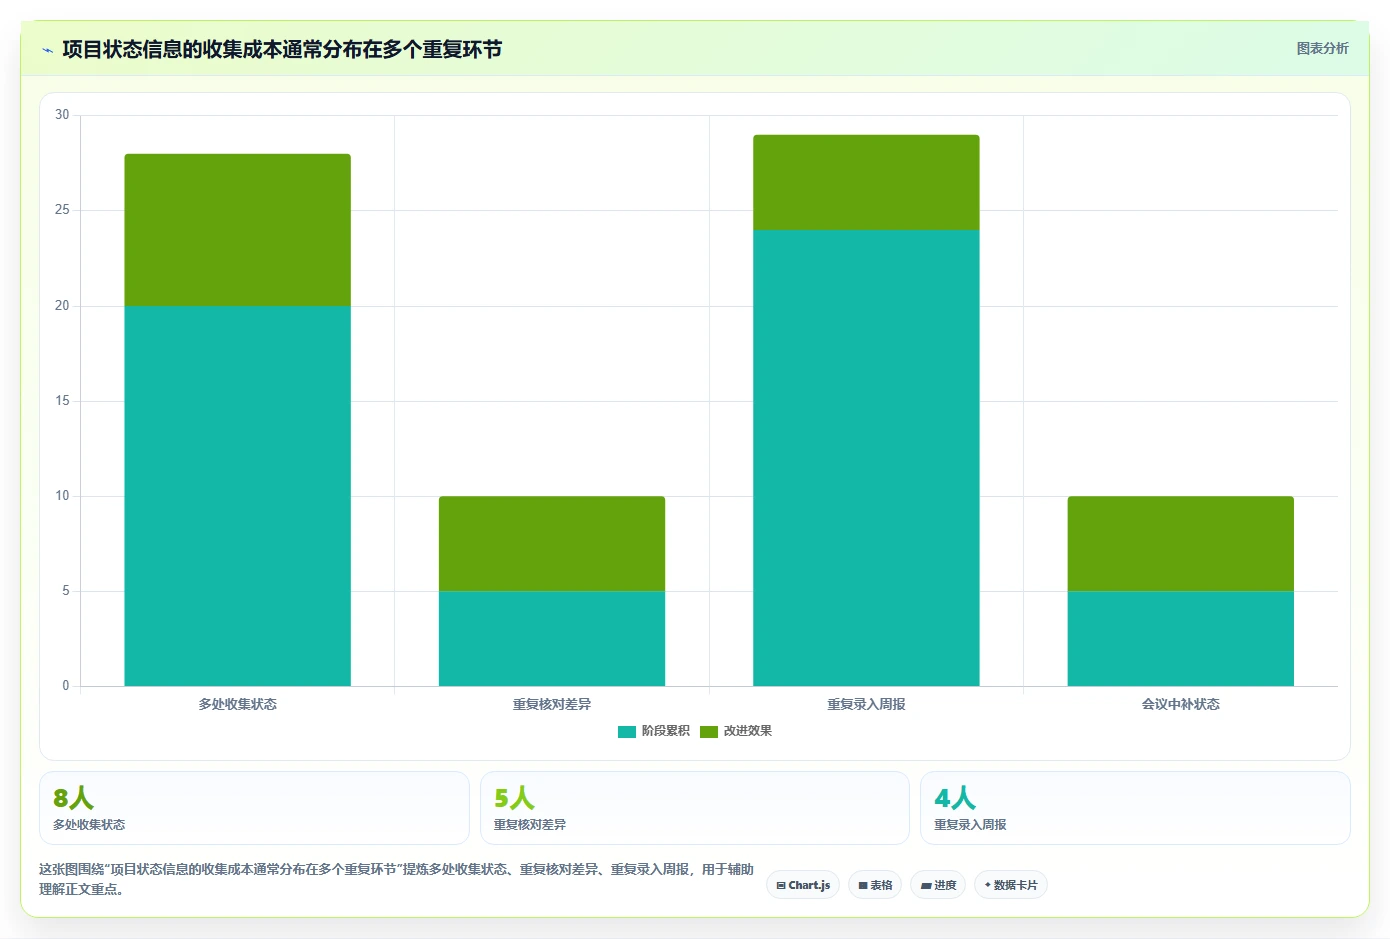Click the teal bar segment for 多处收集状态
1390x939 pixels.
(237, 496)
